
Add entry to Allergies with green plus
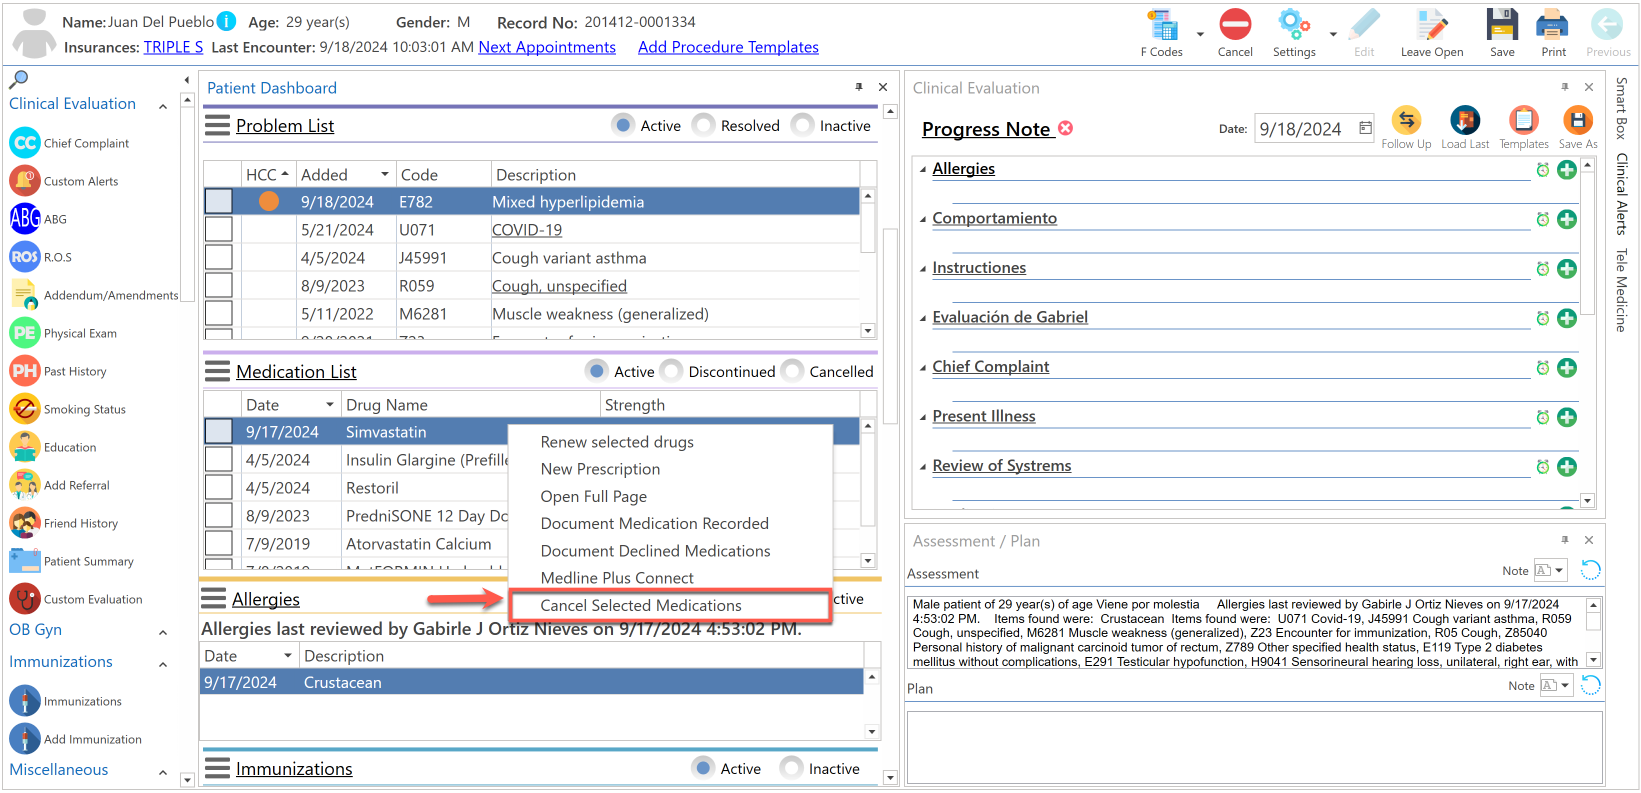click(1567, 170)
